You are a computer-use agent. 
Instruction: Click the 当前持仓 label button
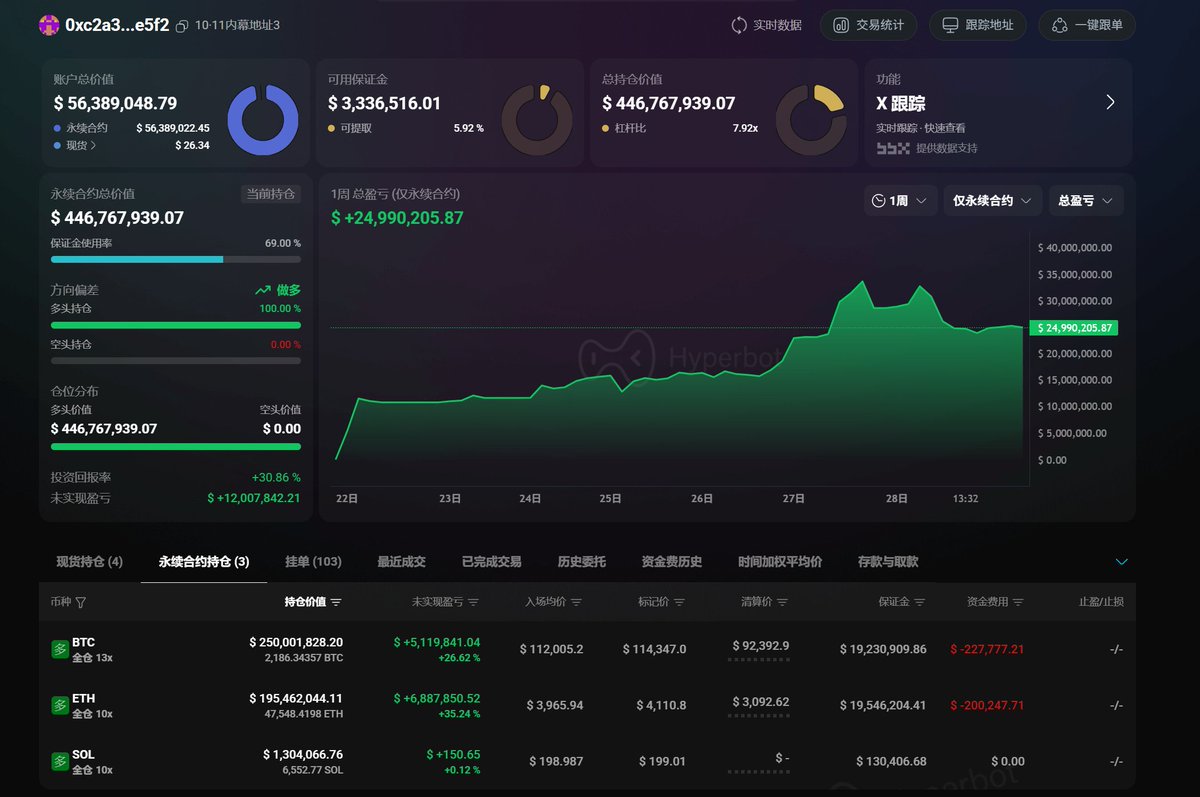271,194
